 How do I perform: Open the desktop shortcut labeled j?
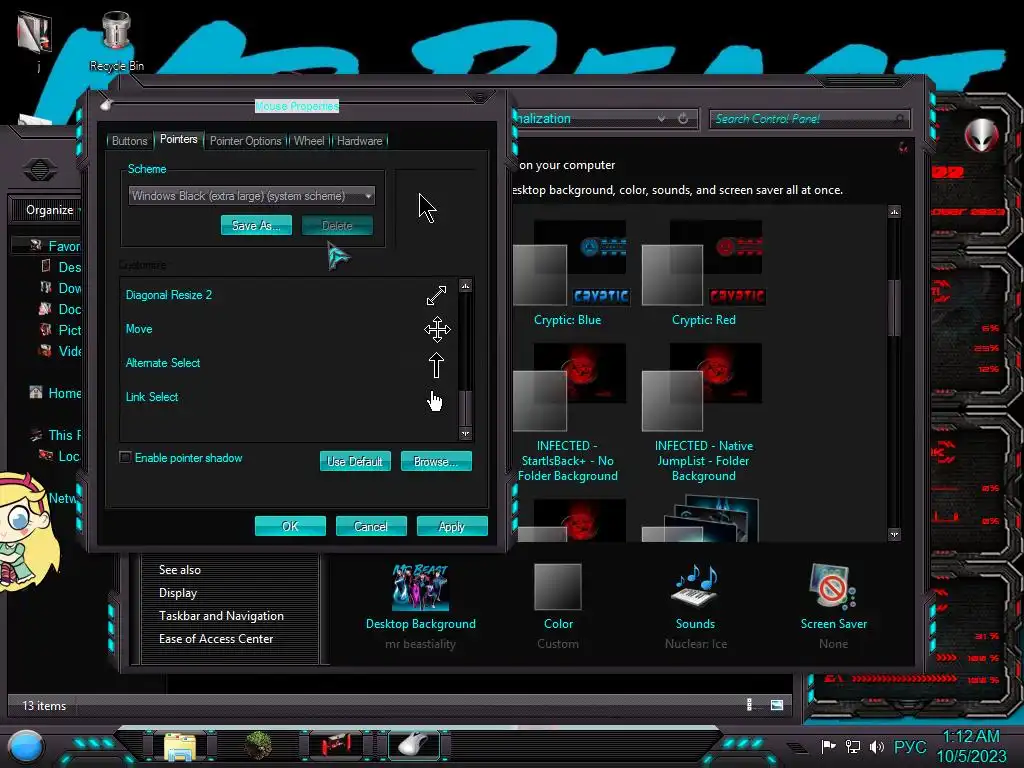pyautogui.click(x=34, y=40)
